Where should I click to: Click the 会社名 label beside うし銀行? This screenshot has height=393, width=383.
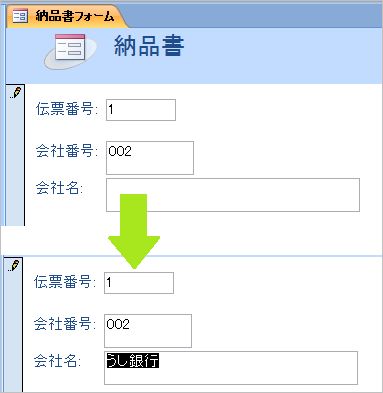[57, 361]
